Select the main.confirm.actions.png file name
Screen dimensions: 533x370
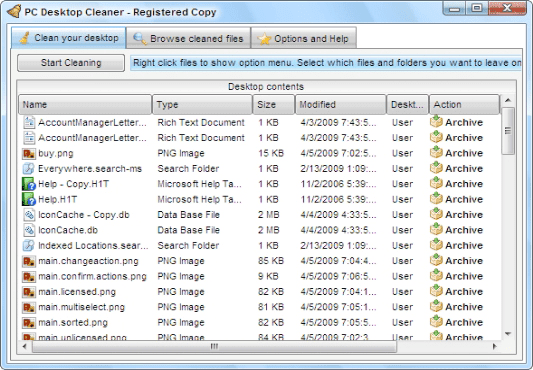(92, 276)
